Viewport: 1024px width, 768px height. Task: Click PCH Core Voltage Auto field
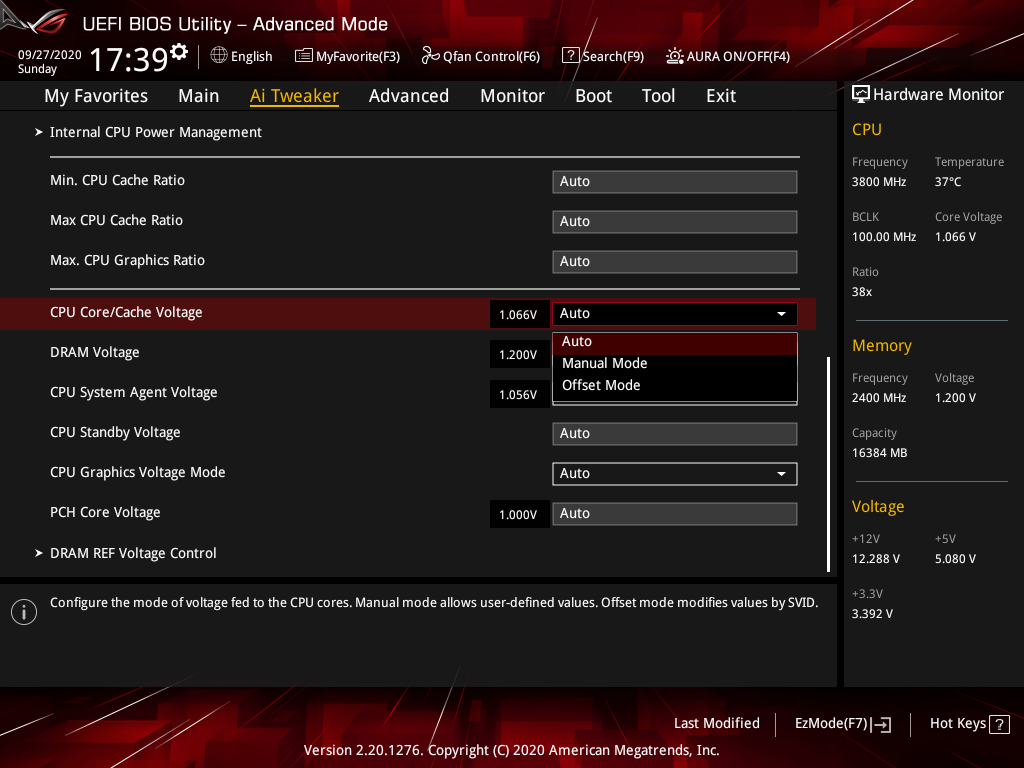[675, 513]
